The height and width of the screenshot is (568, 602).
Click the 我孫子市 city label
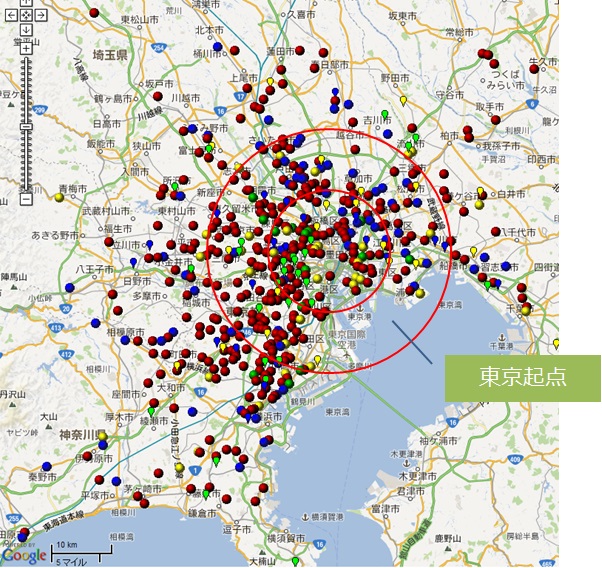[x=501, y=146]
